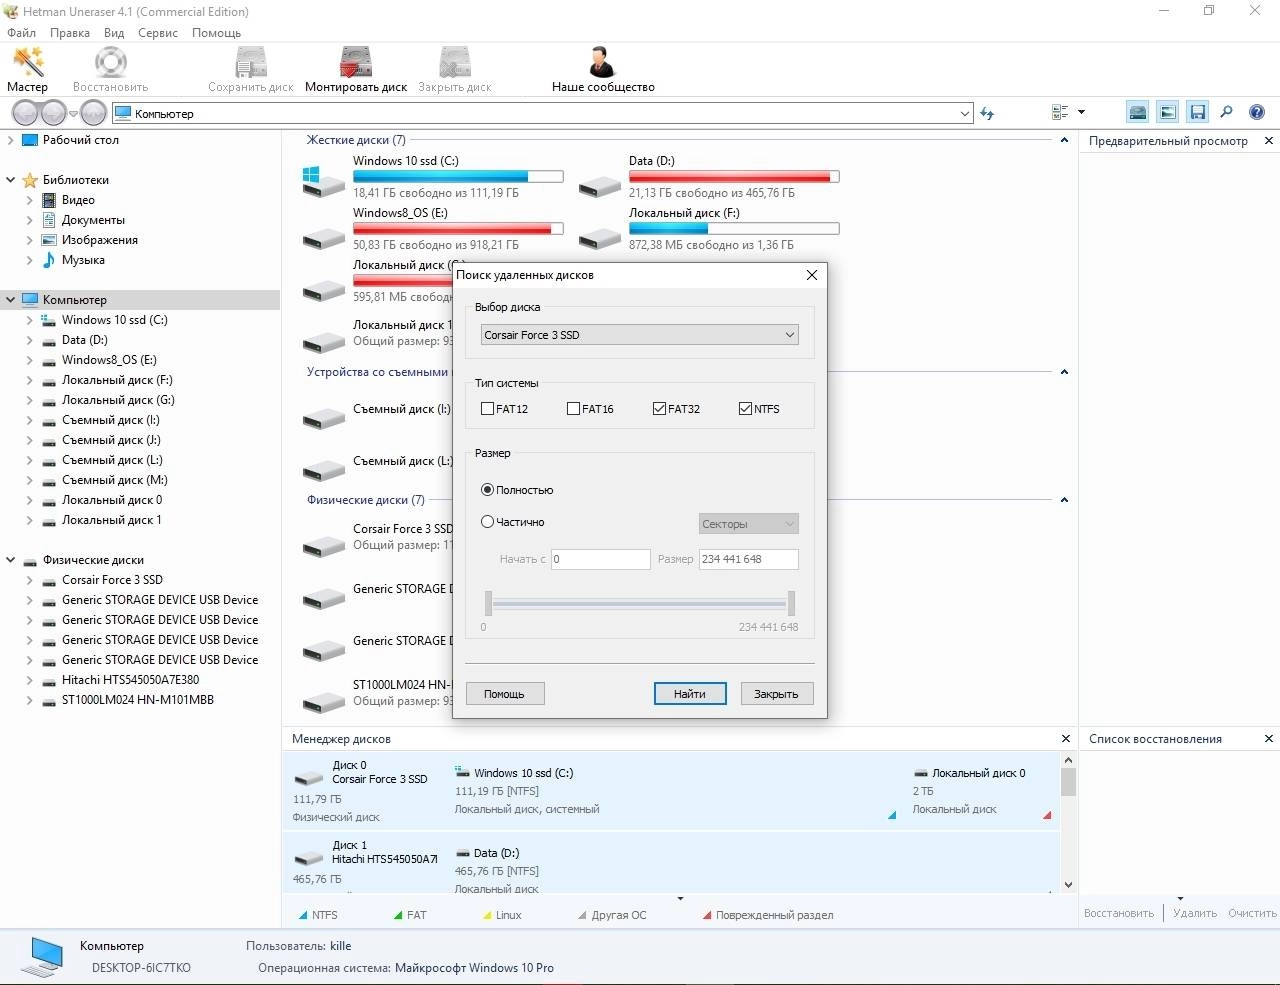
Task: Close the Поиск удаленных дисков dialog
Action: pos(812,275)
